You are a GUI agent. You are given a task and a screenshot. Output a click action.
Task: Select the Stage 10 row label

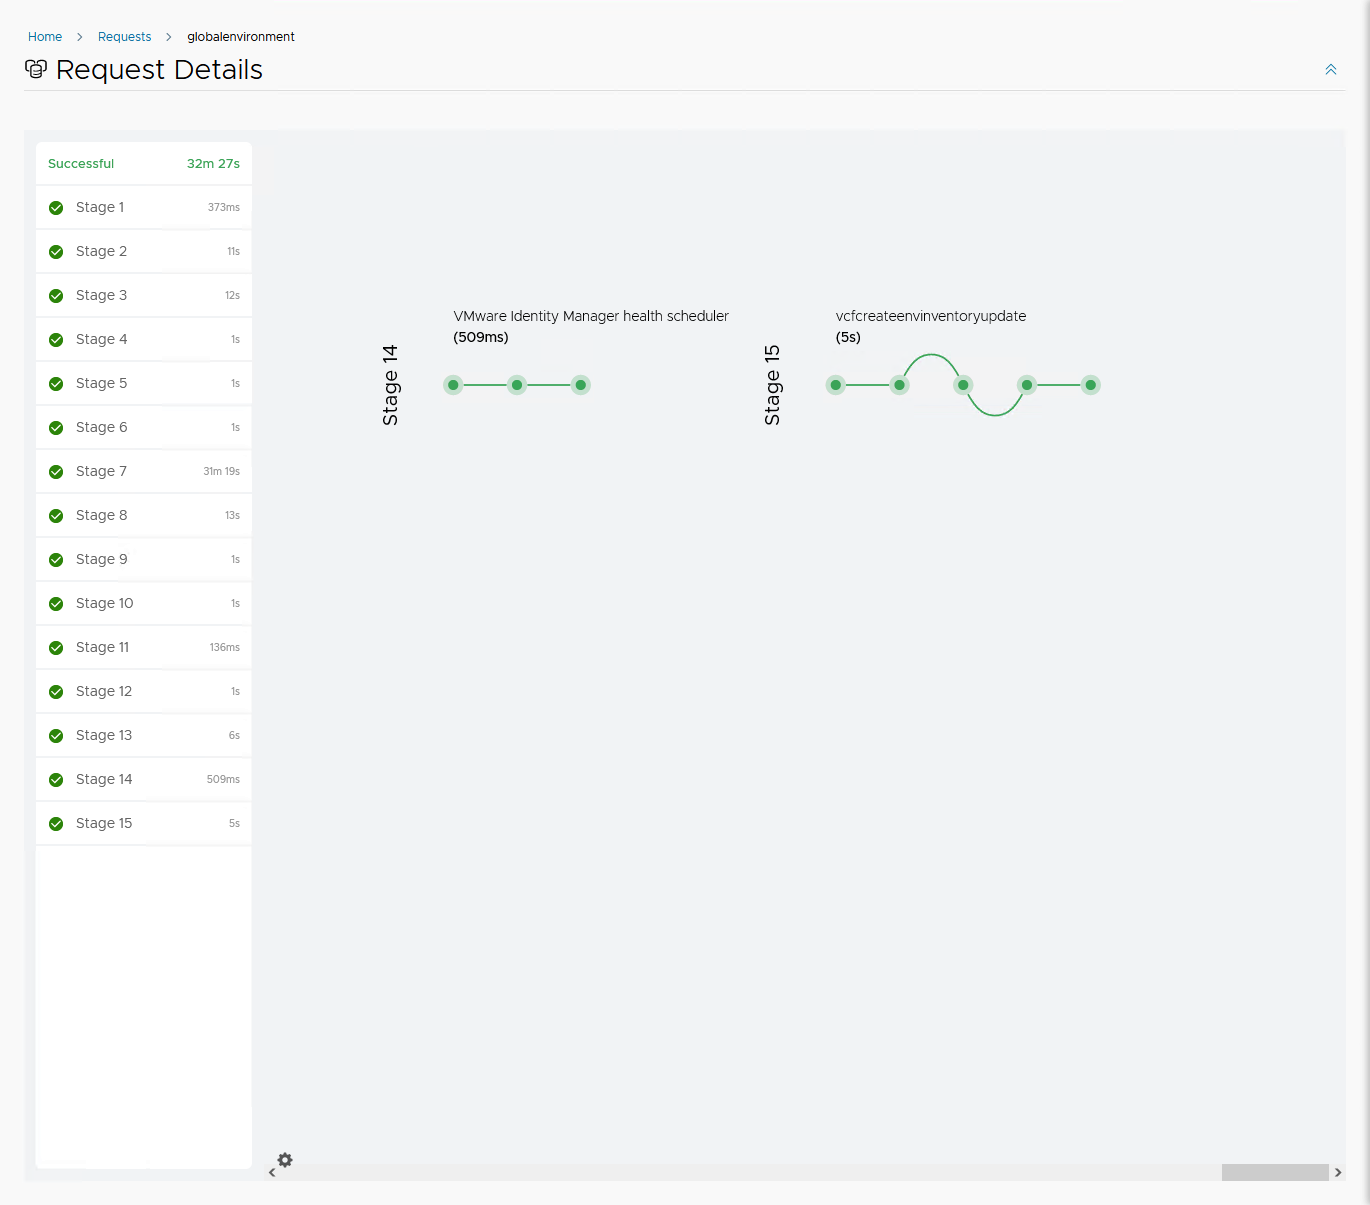click(x=104, y=603)
